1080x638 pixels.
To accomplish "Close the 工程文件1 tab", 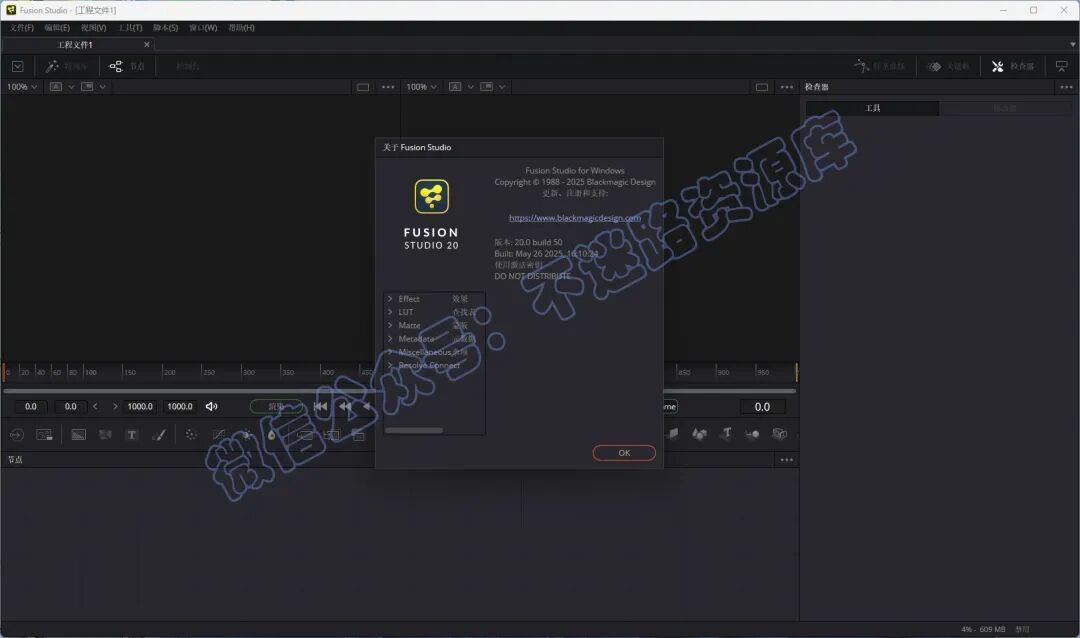I will (147, 45).
